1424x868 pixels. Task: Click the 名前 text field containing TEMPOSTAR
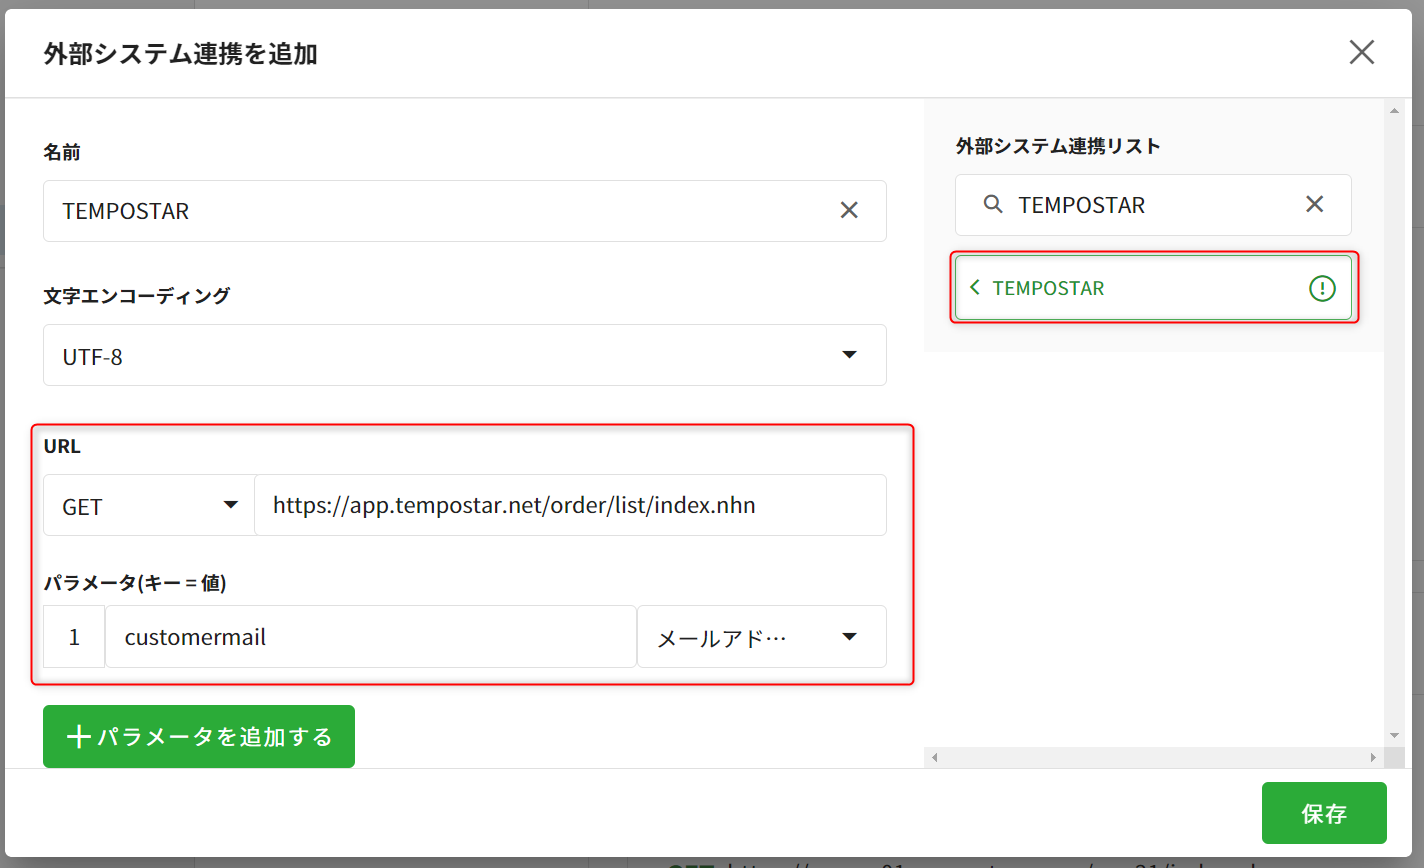440,211
